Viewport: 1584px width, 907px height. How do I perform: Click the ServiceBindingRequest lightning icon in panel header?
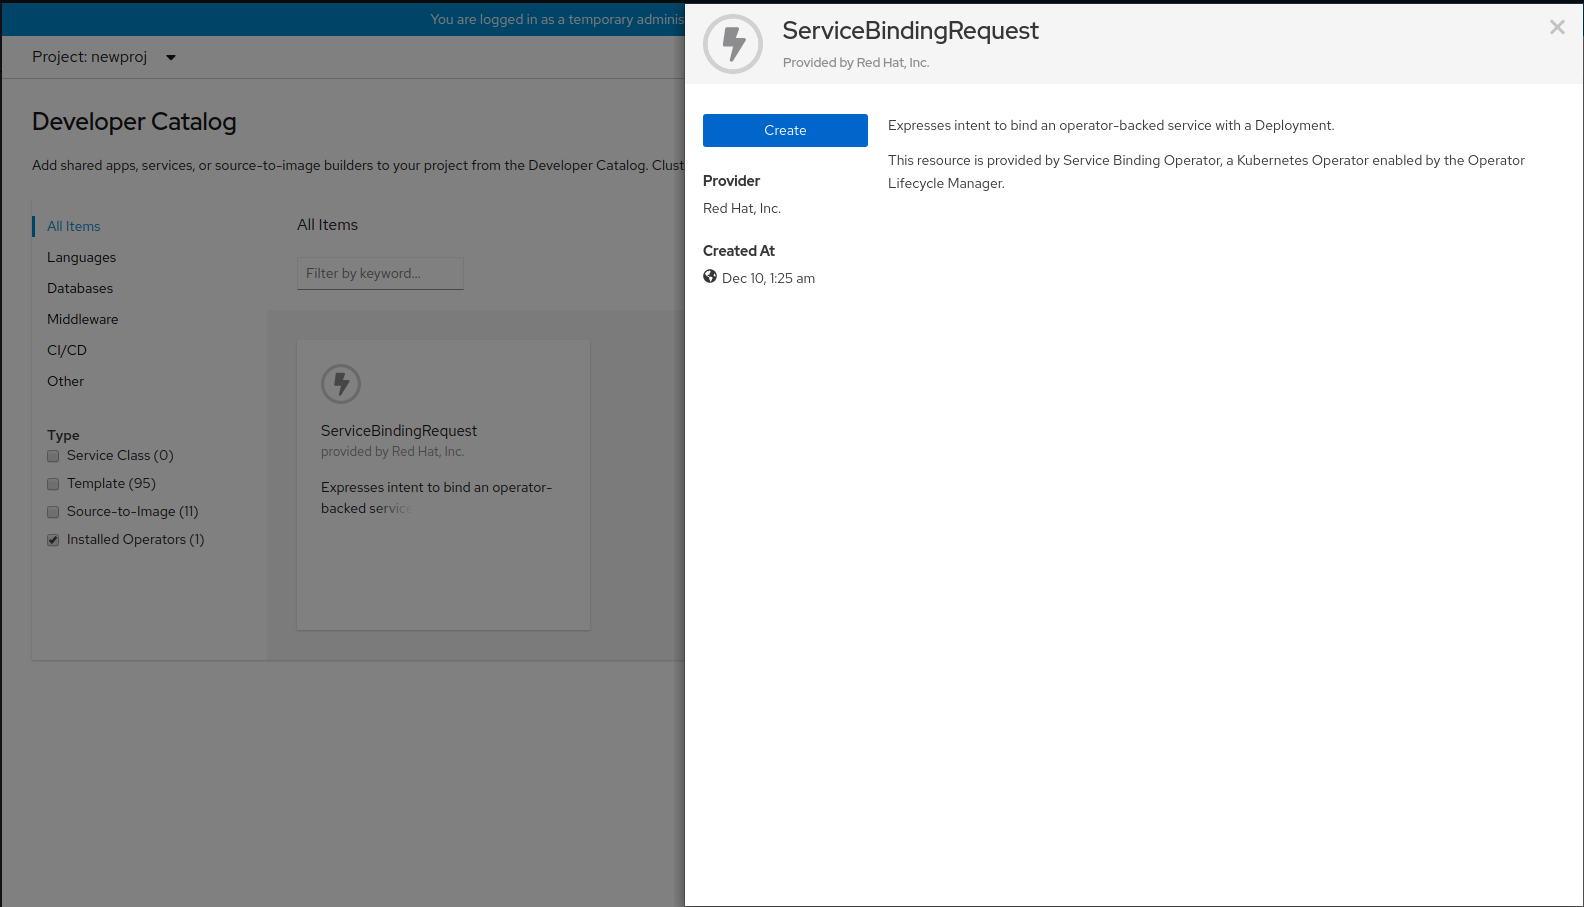tap(733, 44)
